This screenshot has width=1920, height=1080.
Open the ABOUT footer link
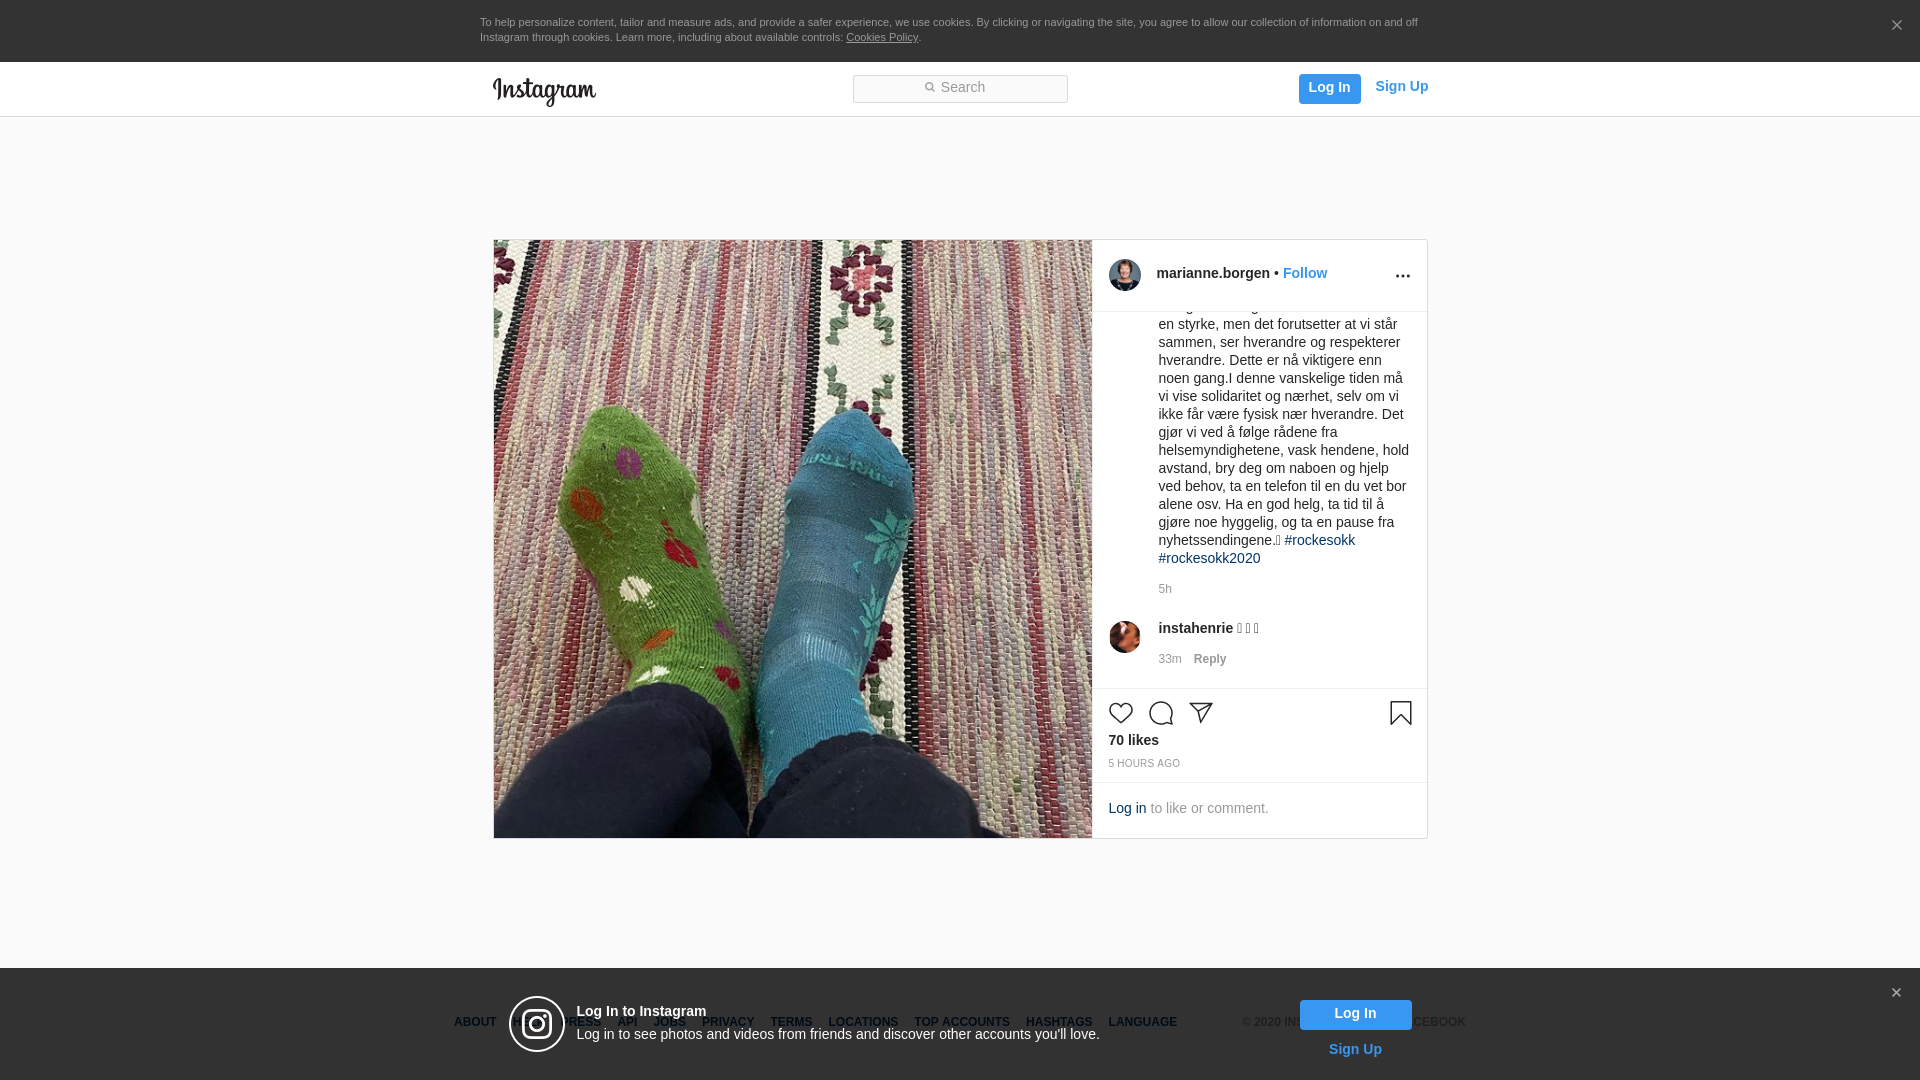pos(475,1022)
